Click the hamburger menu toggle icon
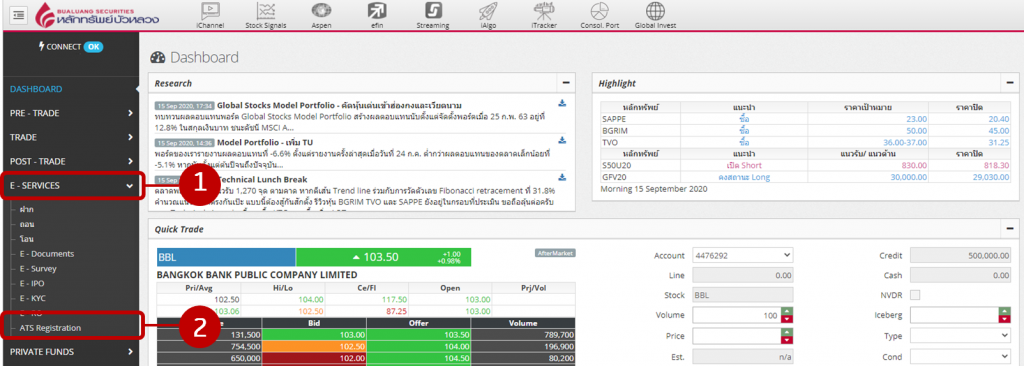The height and width of the screenshot is (366, 1024). 18,14
